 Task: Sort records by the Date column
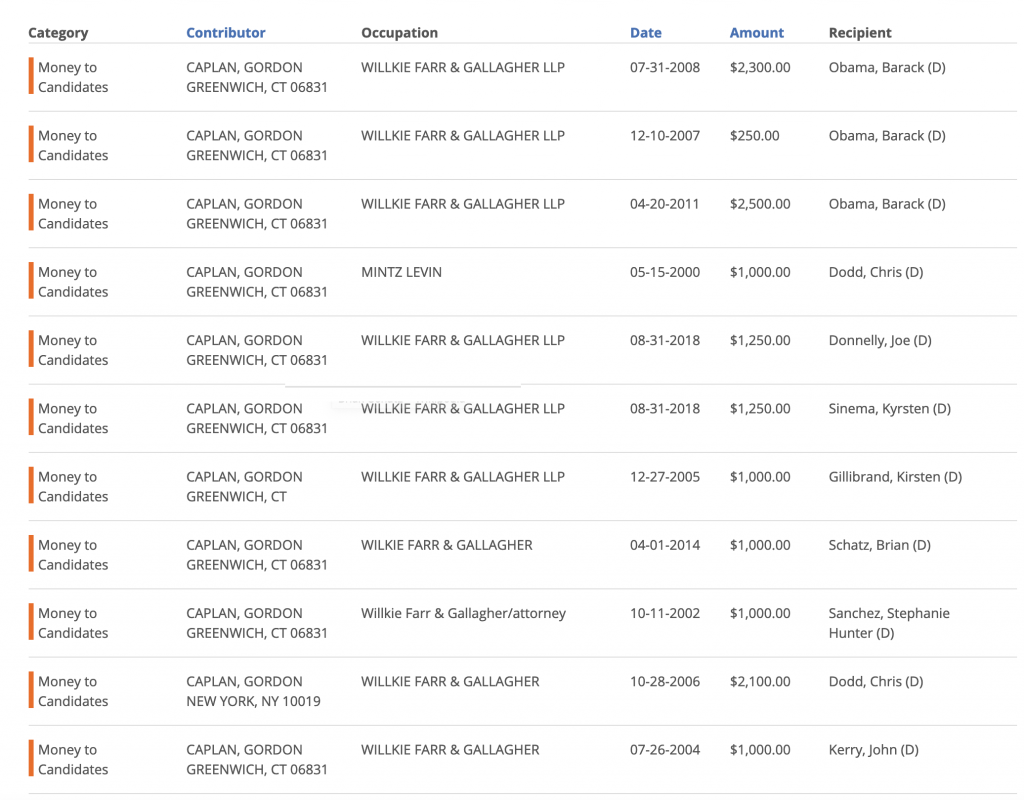pos(645,32)
